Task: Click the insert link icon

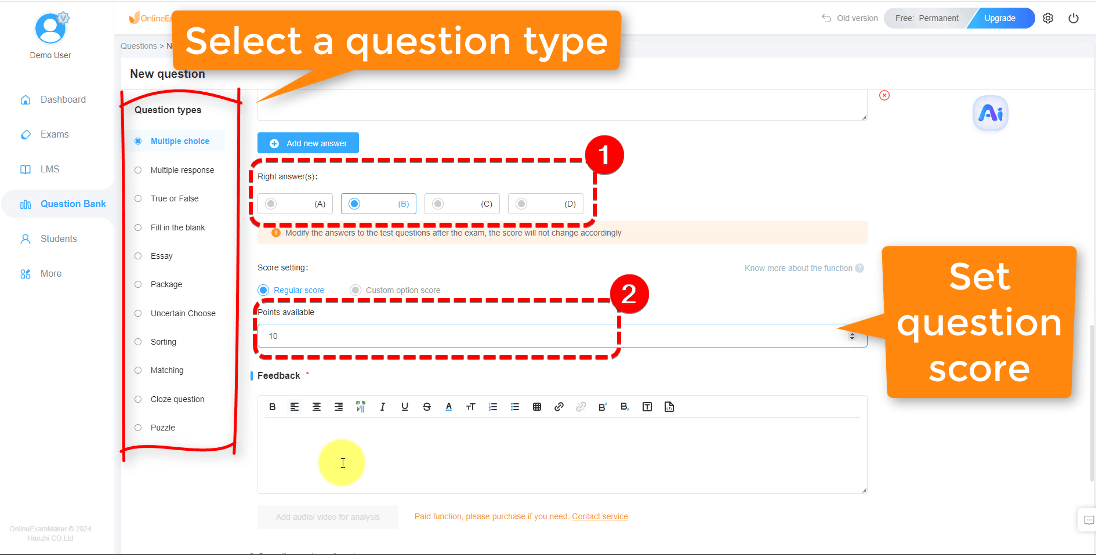Action: pos(559,407)
